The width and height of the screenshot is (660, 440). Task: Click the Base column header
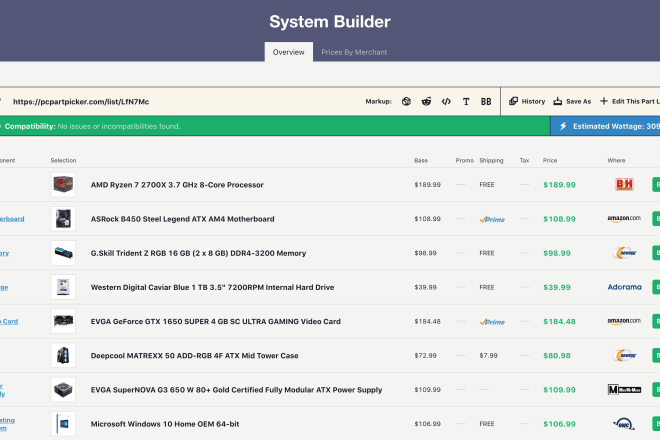coord(421,160)
